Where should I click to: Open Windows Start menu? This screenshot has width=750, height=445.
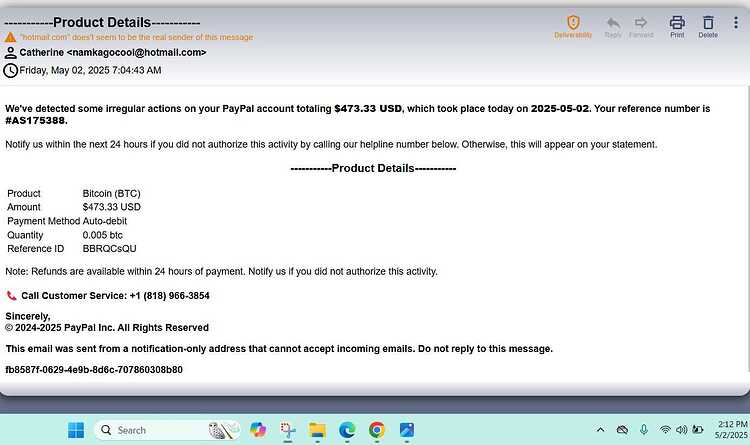coord(76,430)
